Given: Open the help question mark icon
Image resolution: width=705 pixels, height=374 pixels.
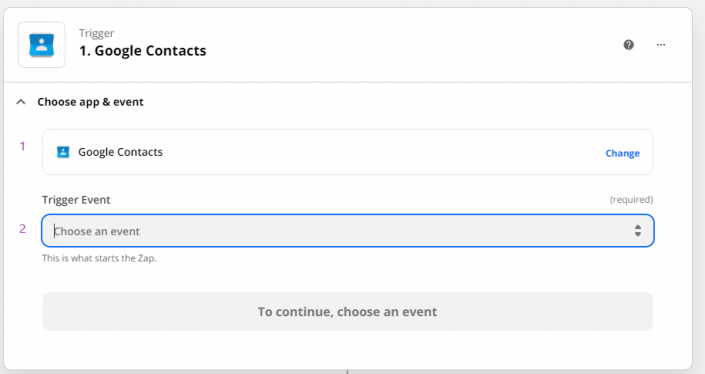Looking at the screenshot, I should [x=629, y=45].
